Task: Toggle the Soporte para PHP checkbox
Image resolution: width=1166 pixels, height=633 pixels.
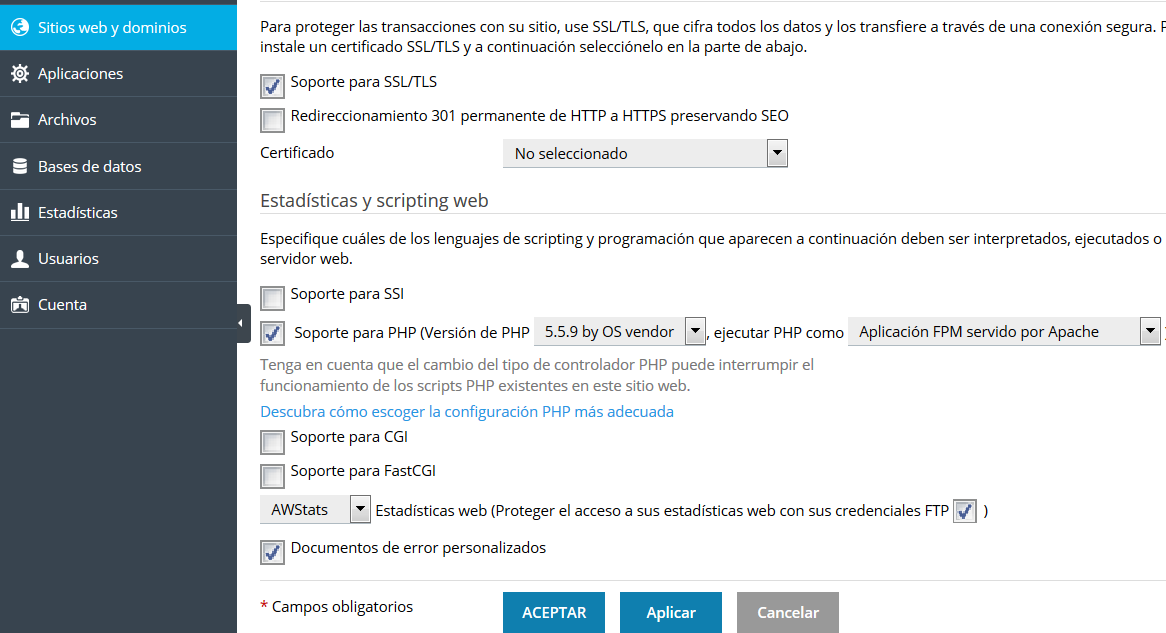Action: pos(272,333)
